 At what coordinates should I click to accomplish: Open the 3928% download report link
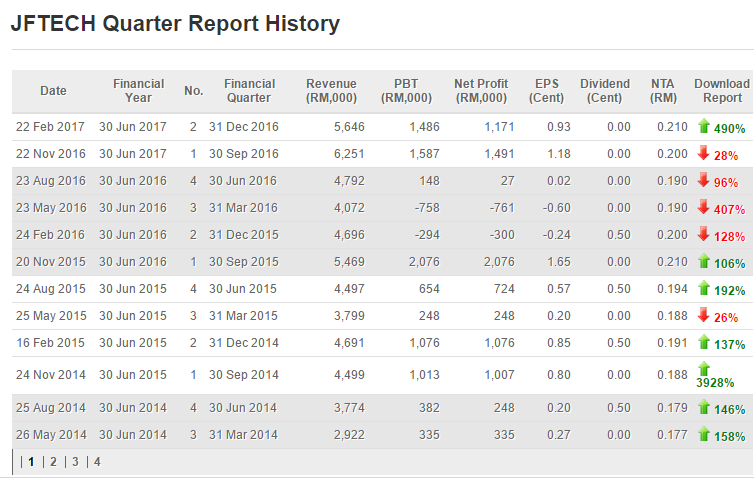716,383
